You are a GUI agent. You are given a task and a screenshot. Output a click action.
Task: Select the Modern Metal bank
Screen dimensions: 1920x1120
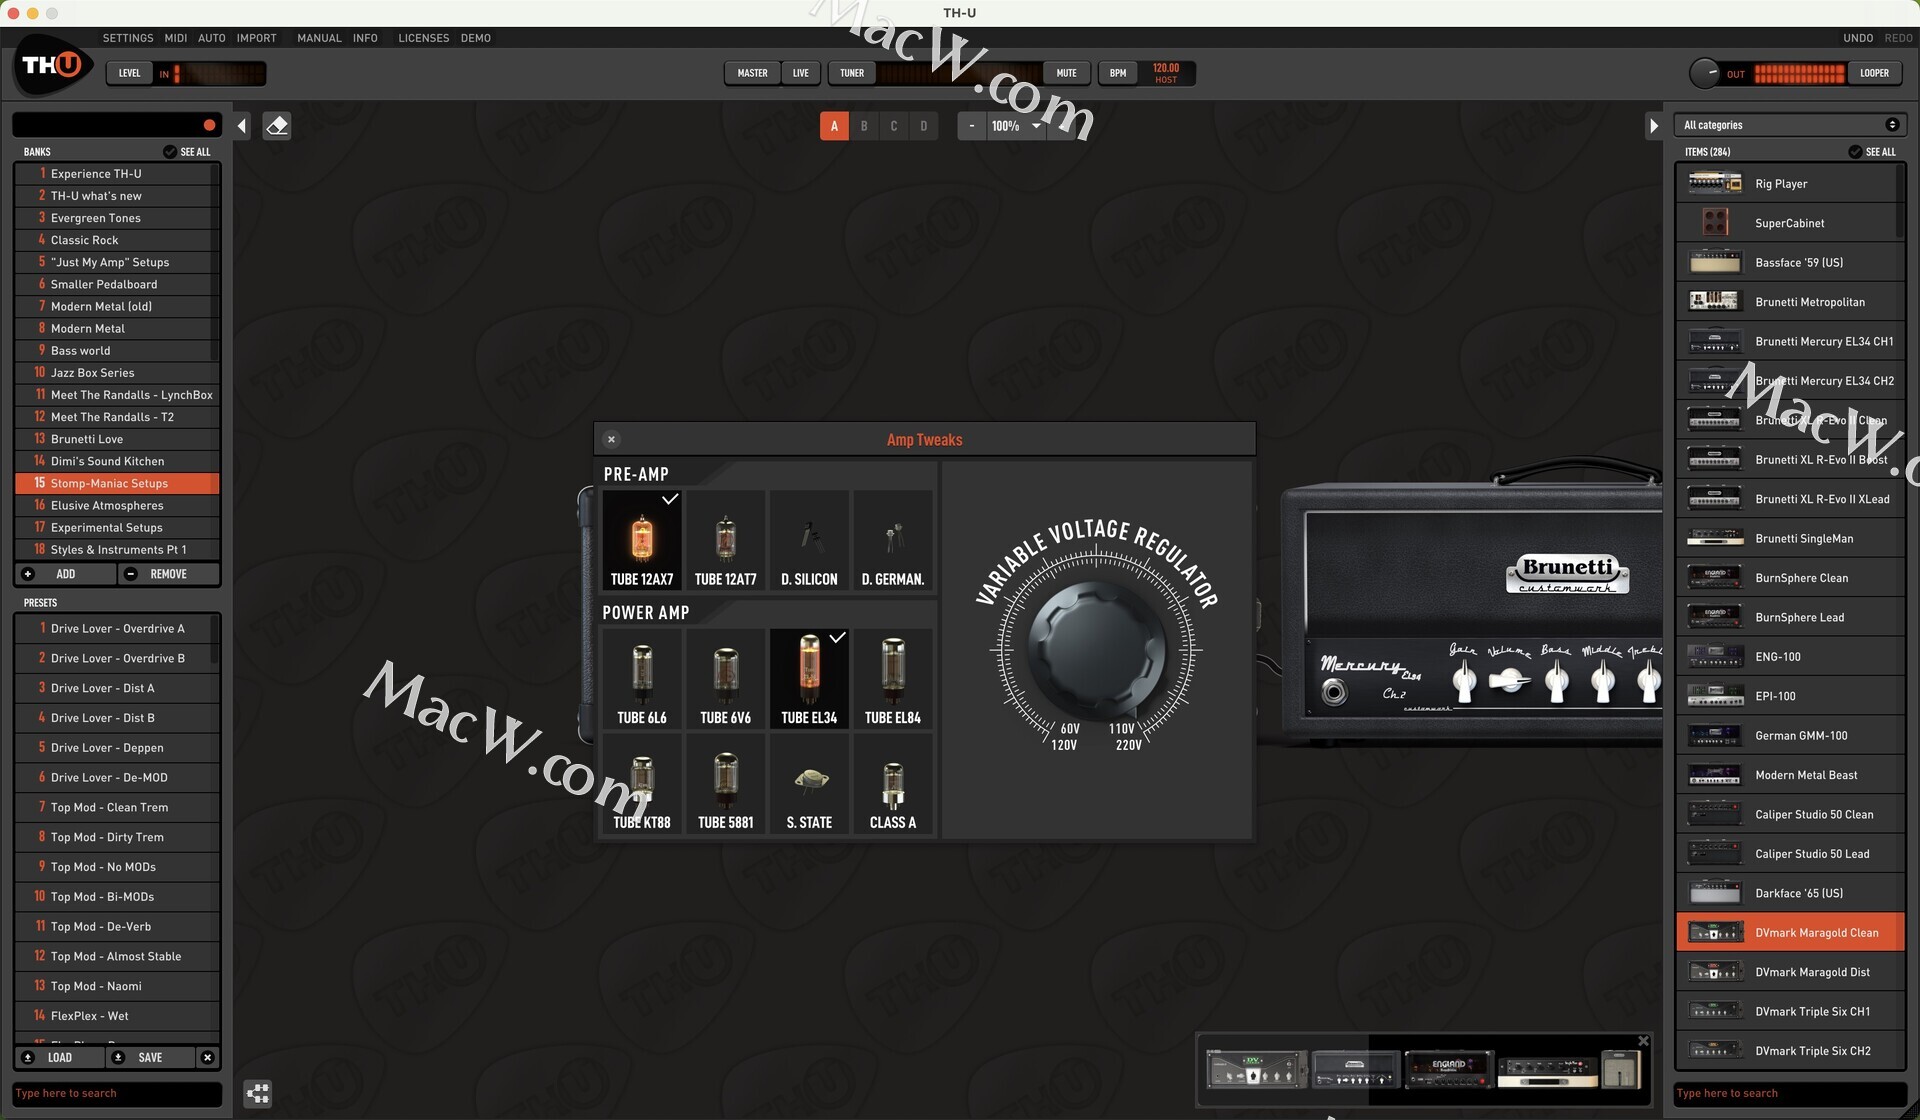[117, 328]
